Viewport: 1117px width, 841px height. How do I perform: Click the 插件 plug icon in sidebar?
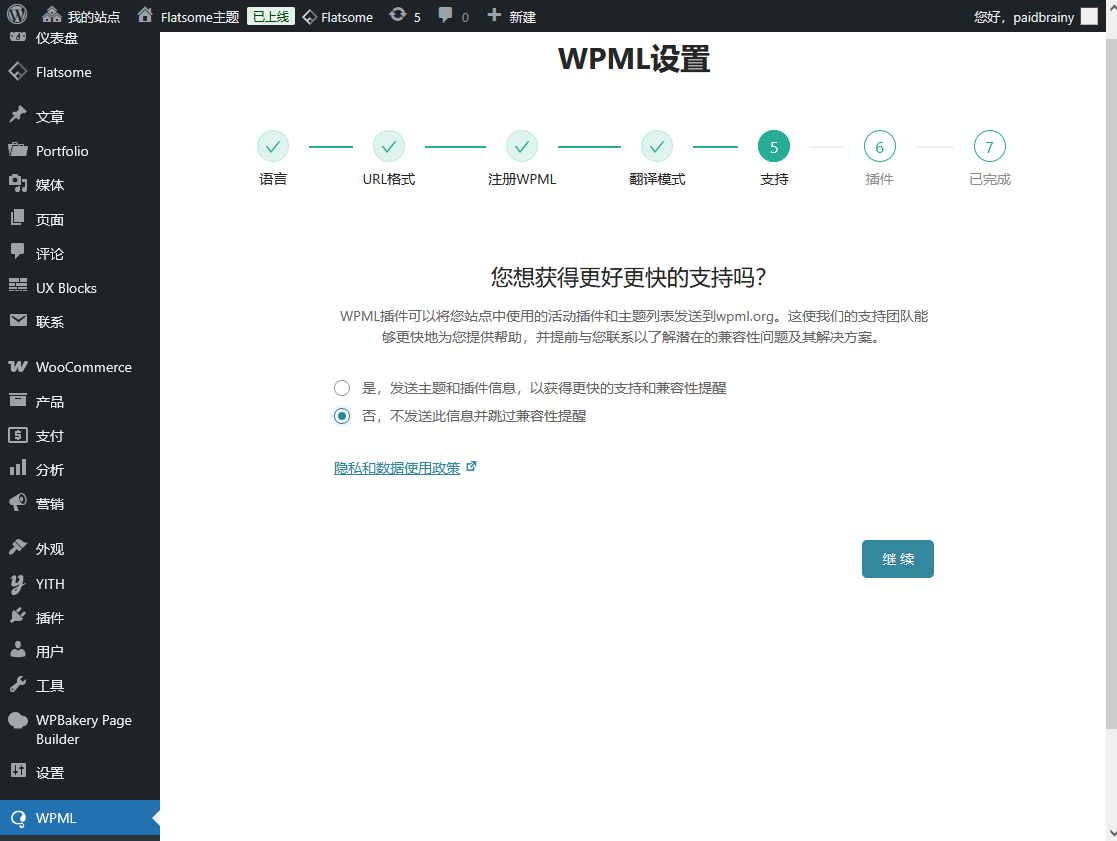18,616
